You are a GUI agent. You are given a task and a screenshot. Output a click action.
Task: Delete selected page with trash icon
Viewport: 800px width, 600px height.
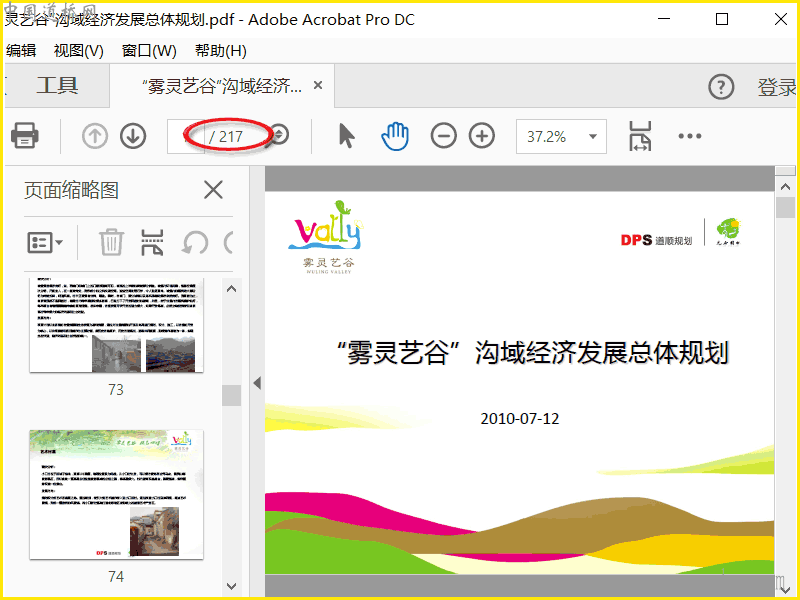[111, 242]
